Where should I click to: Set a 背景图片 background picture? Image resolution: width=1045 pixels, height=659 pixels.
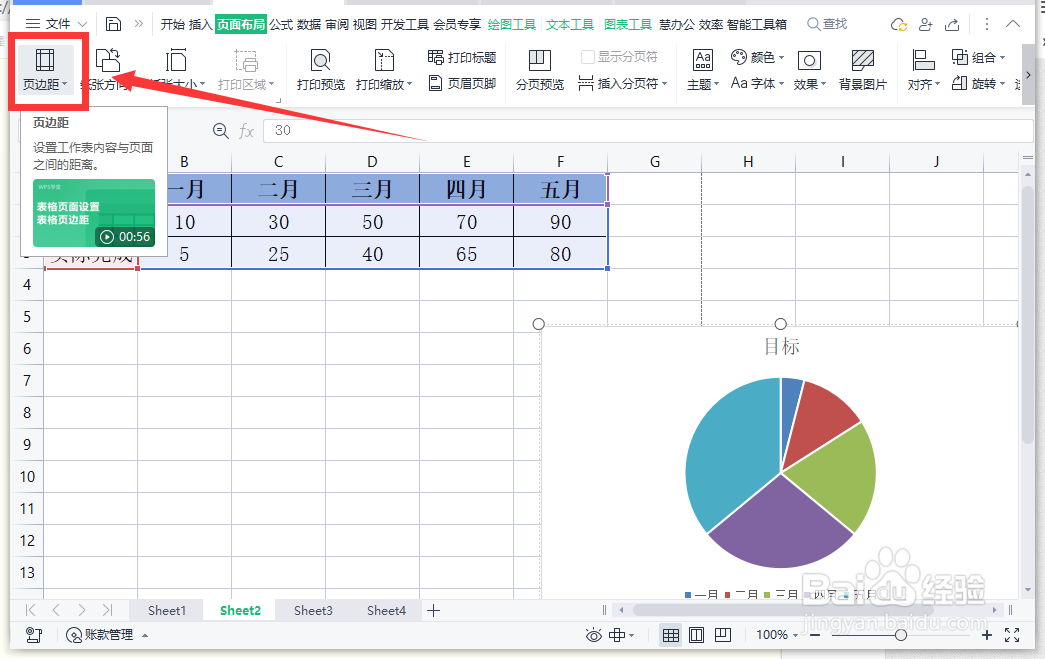point(862,69)
